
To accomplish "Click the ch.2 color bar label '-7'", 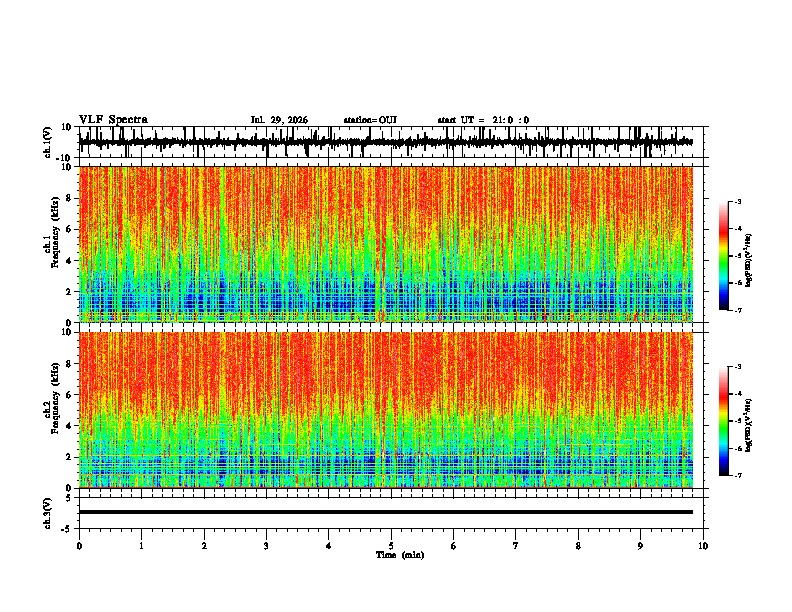I will [737, 476].
